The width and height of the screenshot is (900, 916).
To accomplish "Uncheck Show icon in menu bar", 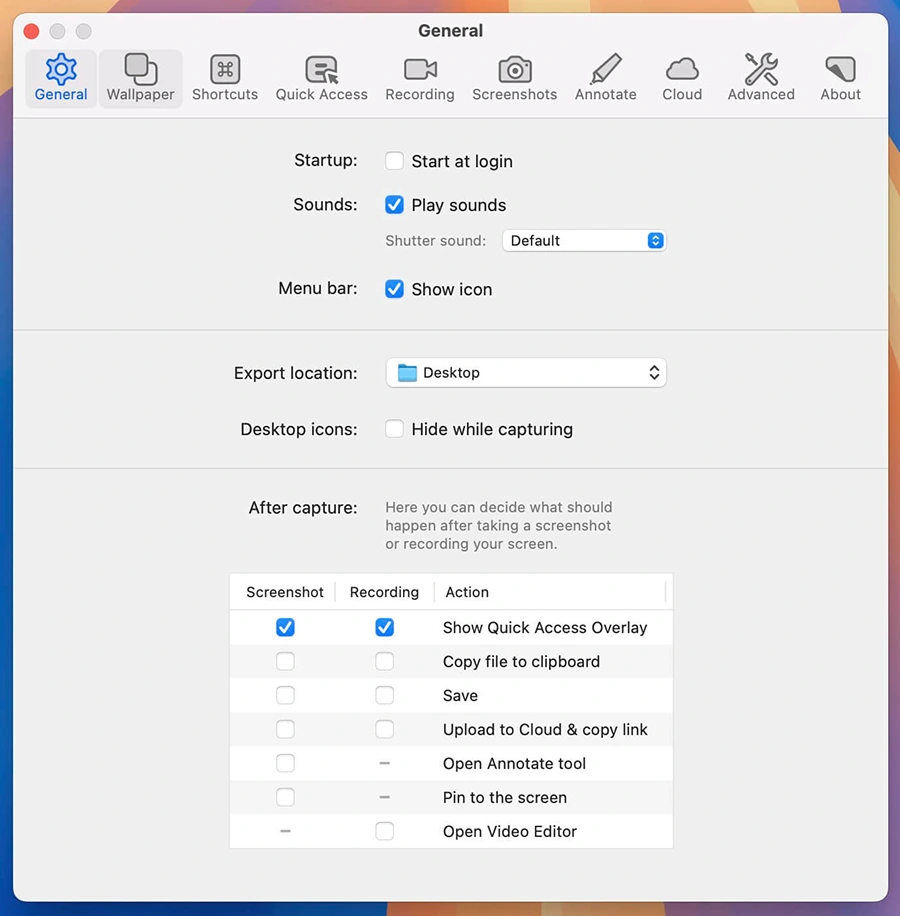I will 395,289.
